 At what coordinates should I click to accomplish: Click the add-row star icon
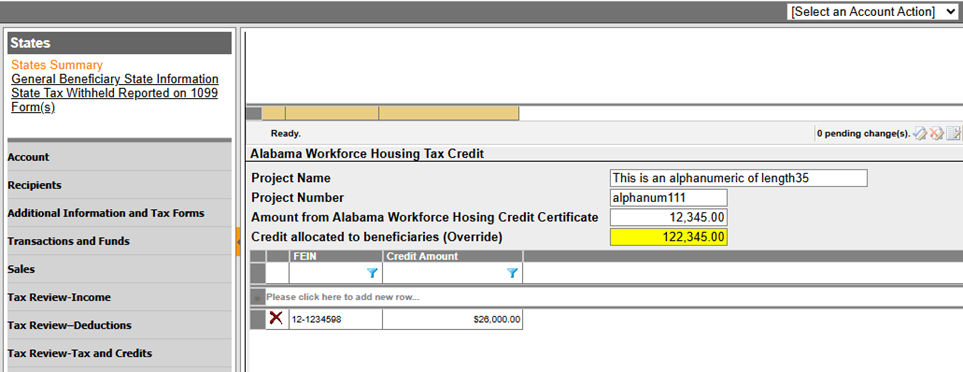click(257, 297)
